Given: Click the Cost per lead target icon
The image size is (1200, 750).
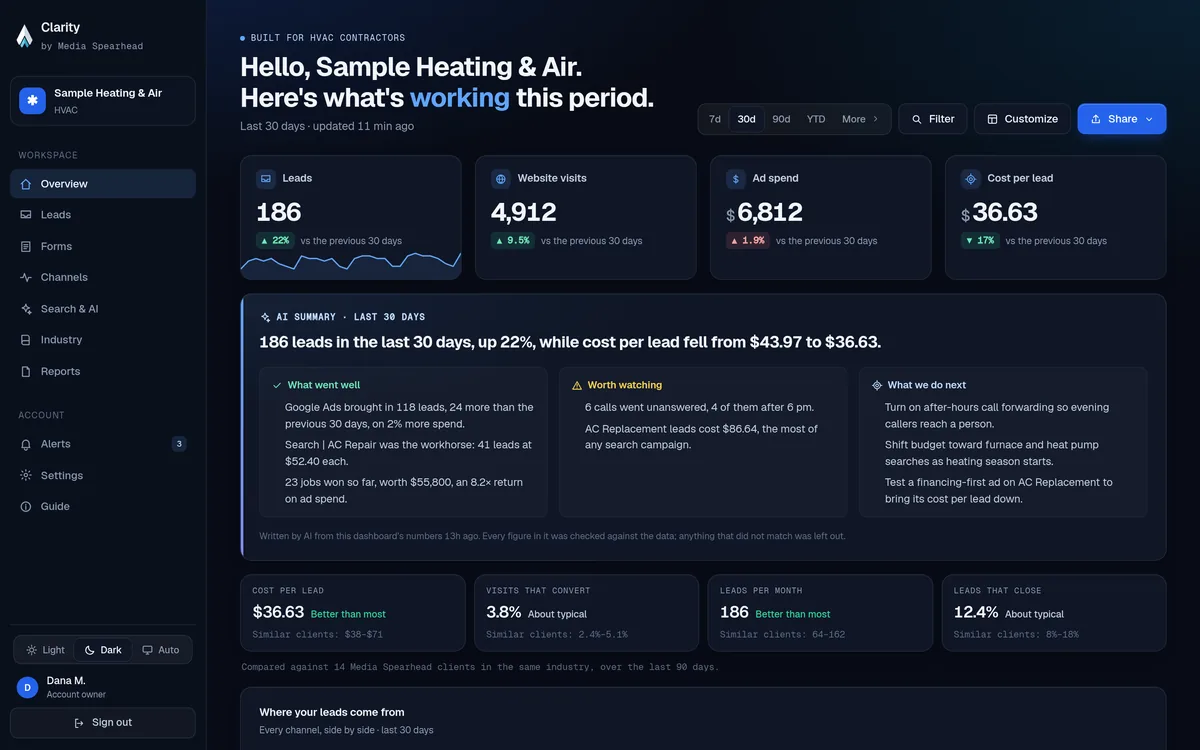Looking at the screenshot, I should click(970, 179).
